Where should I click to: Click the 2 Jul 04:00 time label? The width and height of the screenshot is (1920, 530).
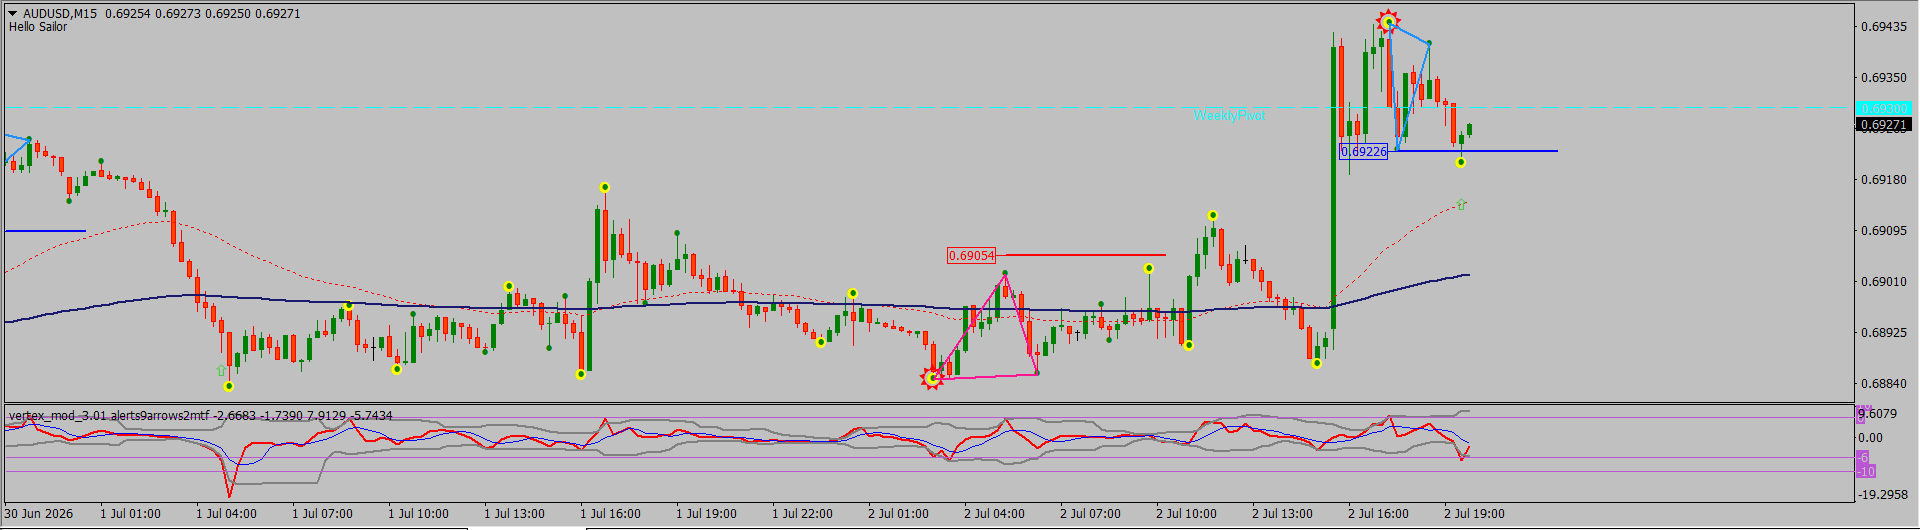tap(994, 514)
